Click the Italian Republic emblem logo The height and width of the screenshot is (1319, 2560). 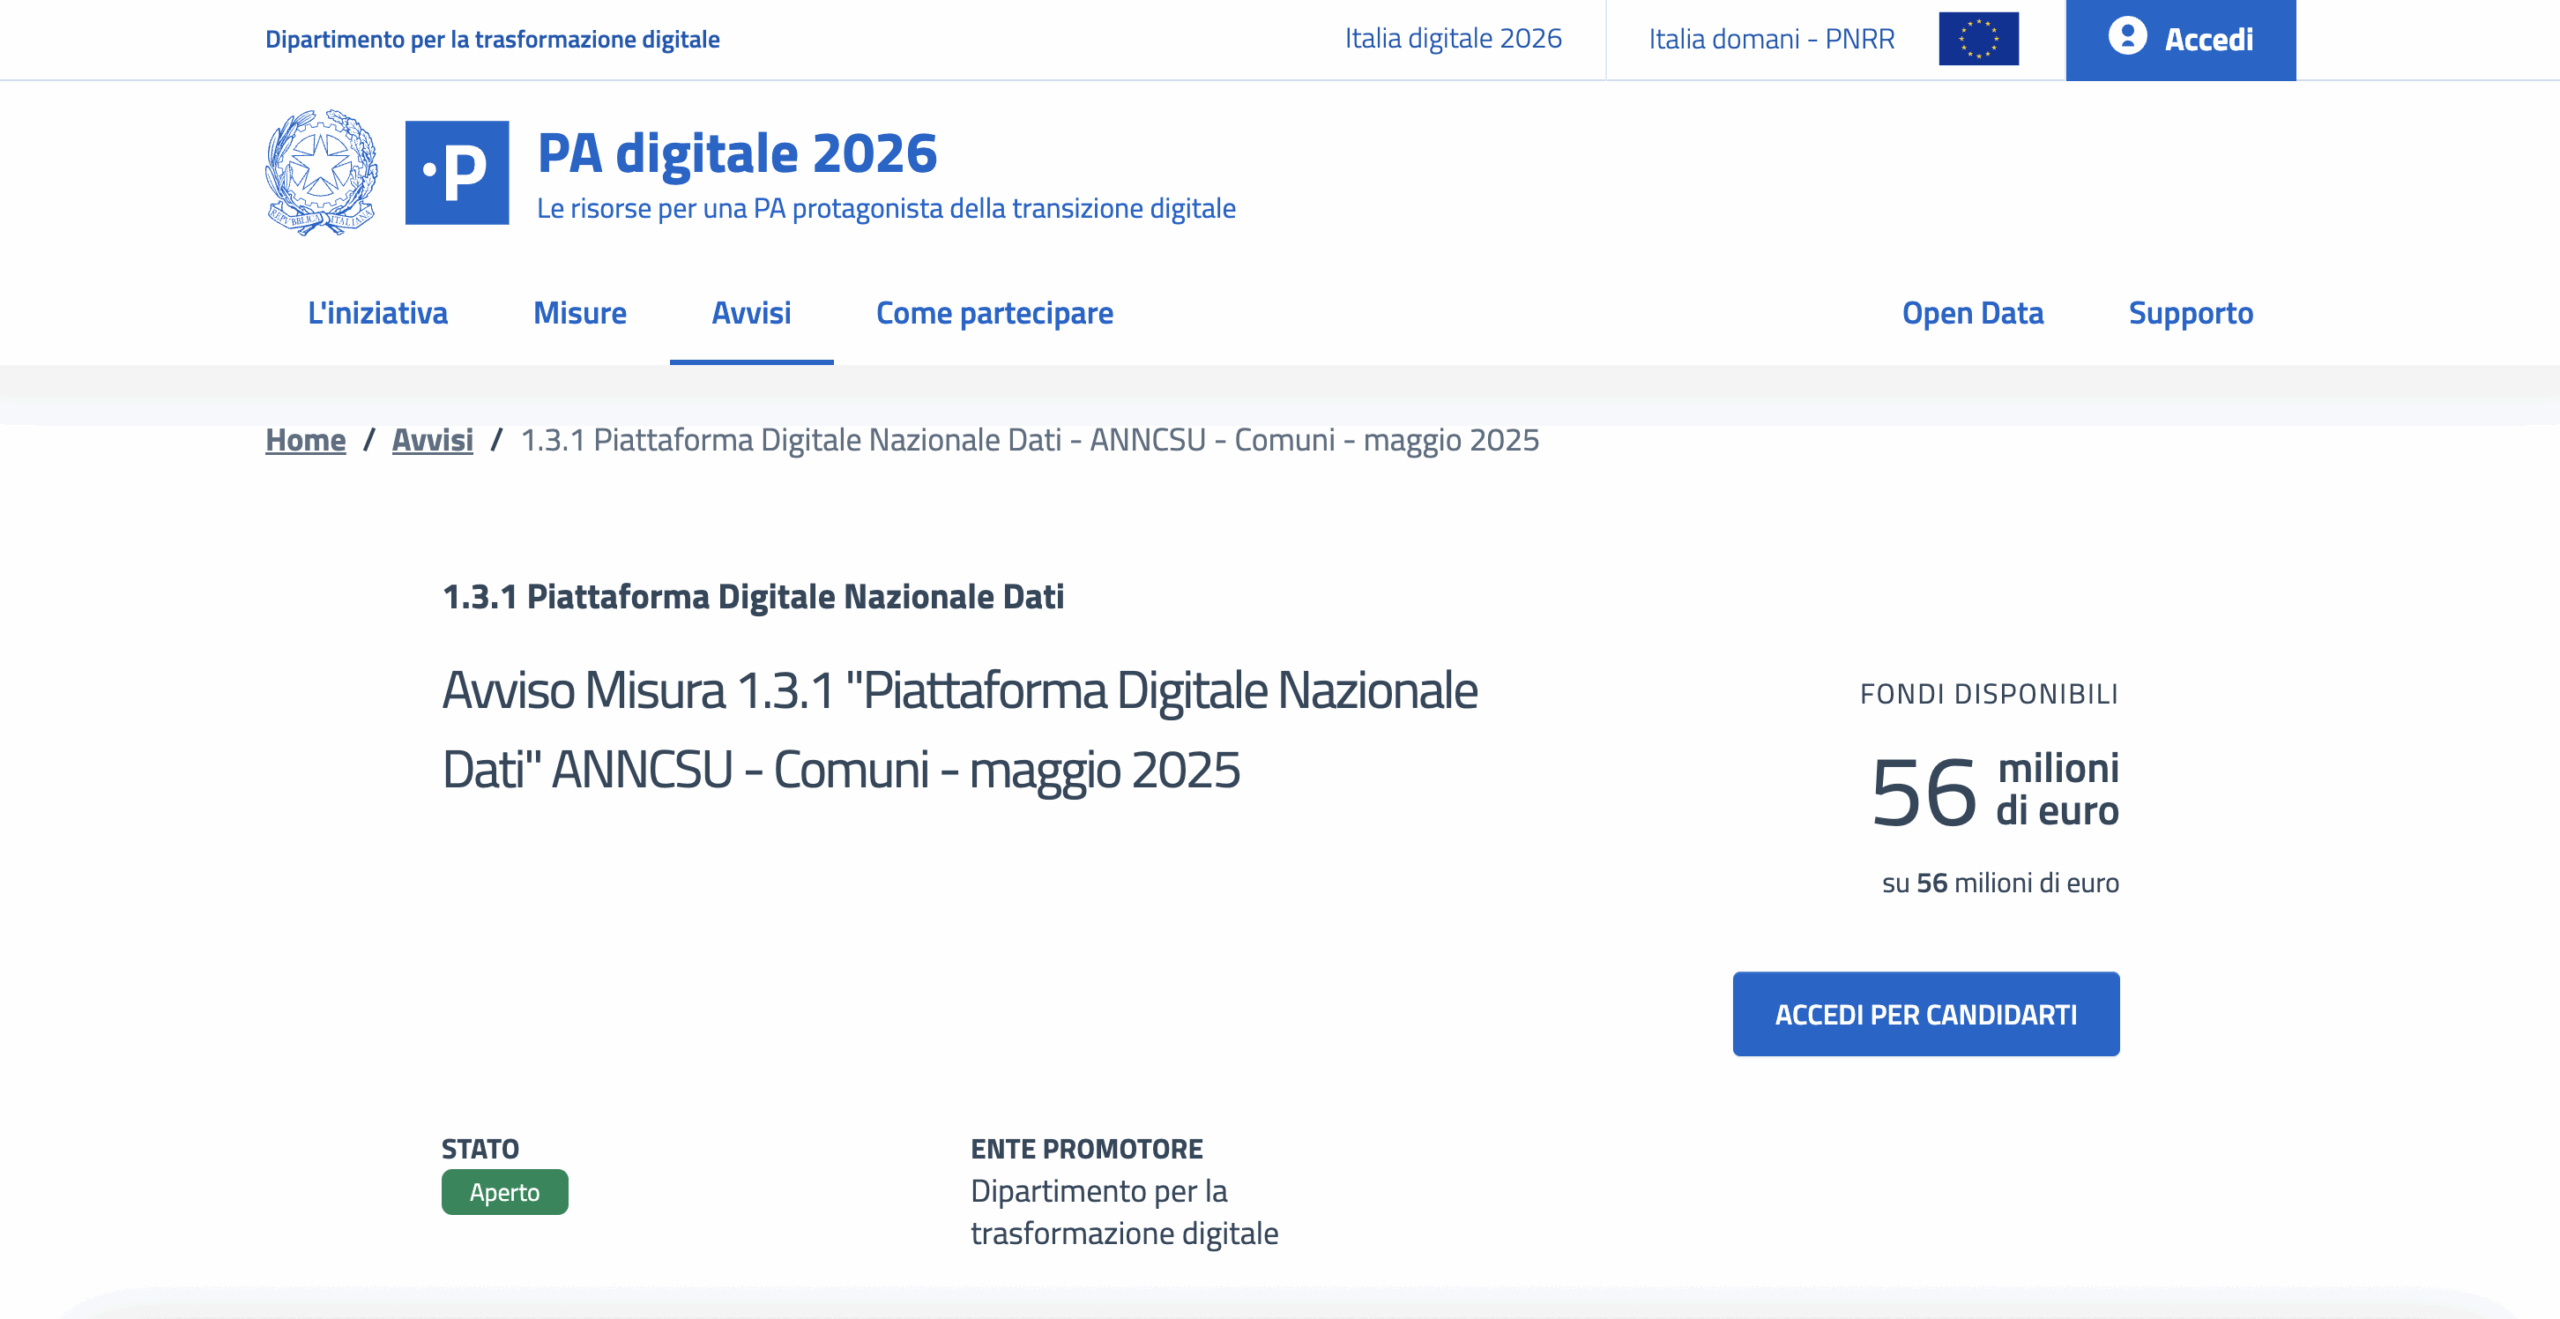pos(321,172)
